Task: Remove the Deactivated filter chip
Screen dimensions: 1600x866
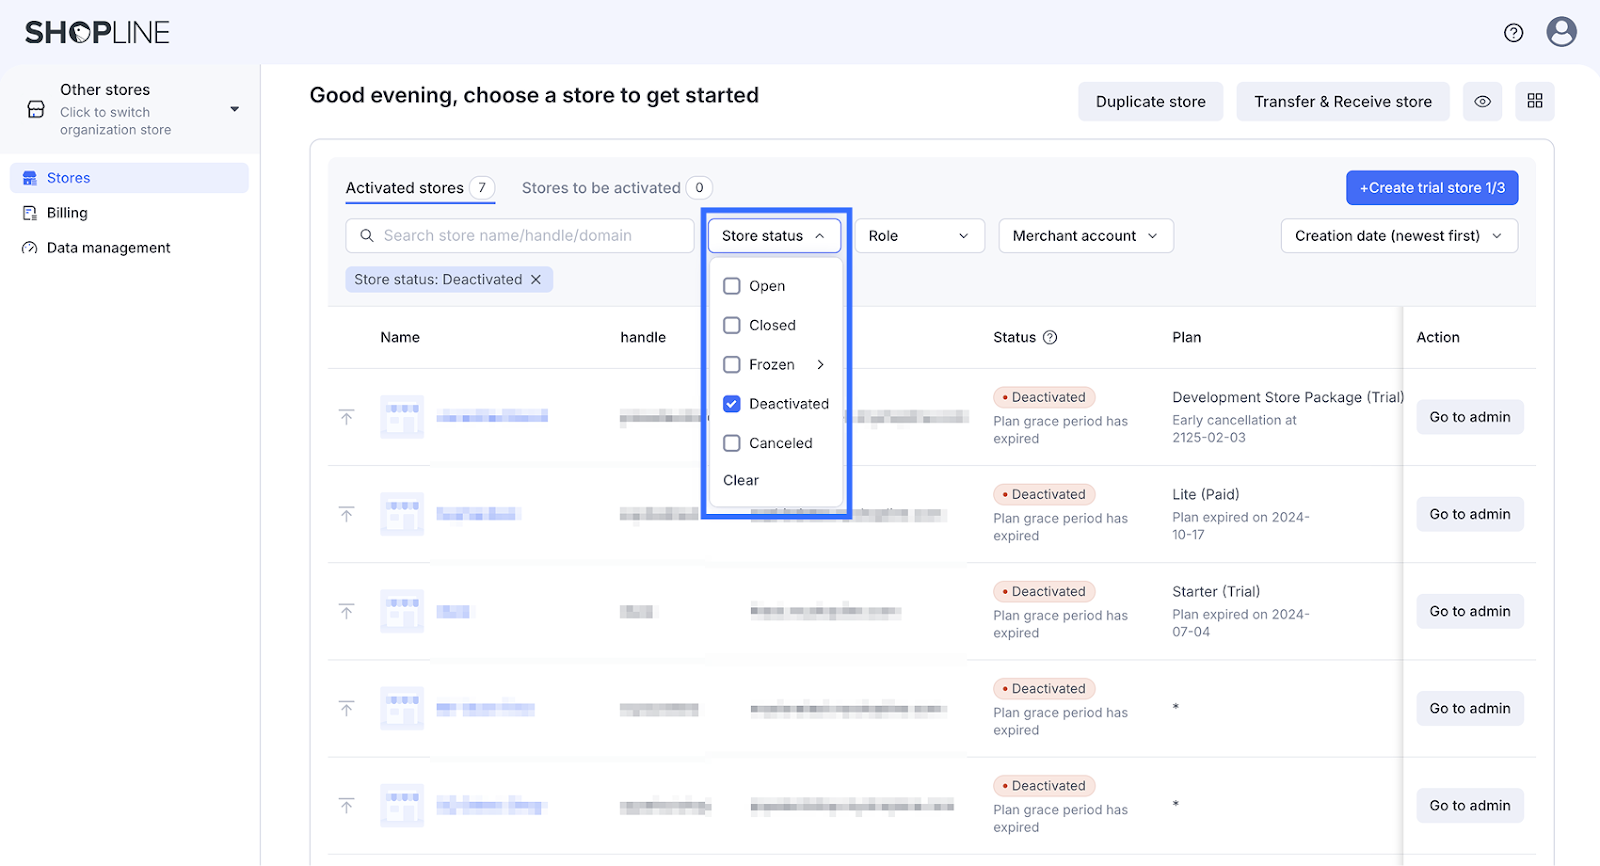Action: point(536,280)
